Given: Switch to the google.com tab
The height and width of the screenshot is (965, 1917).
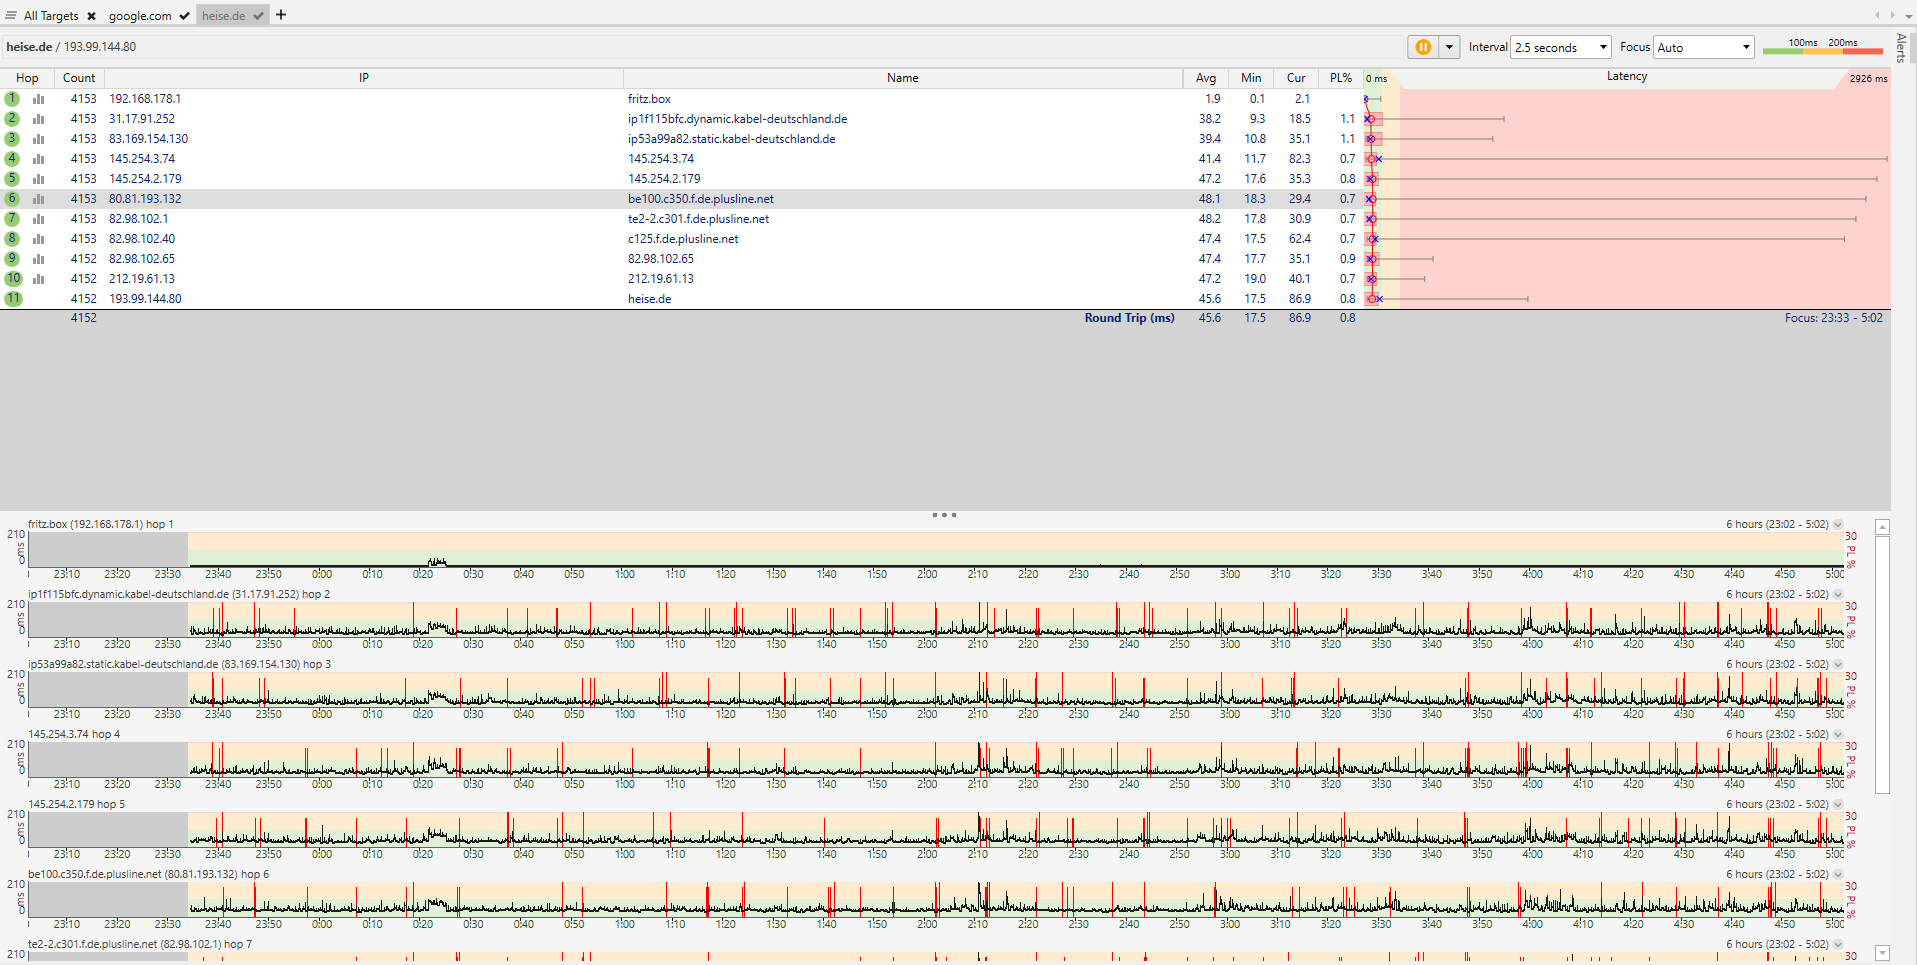Looking at the screenshot, I should (x=140, y=16).
